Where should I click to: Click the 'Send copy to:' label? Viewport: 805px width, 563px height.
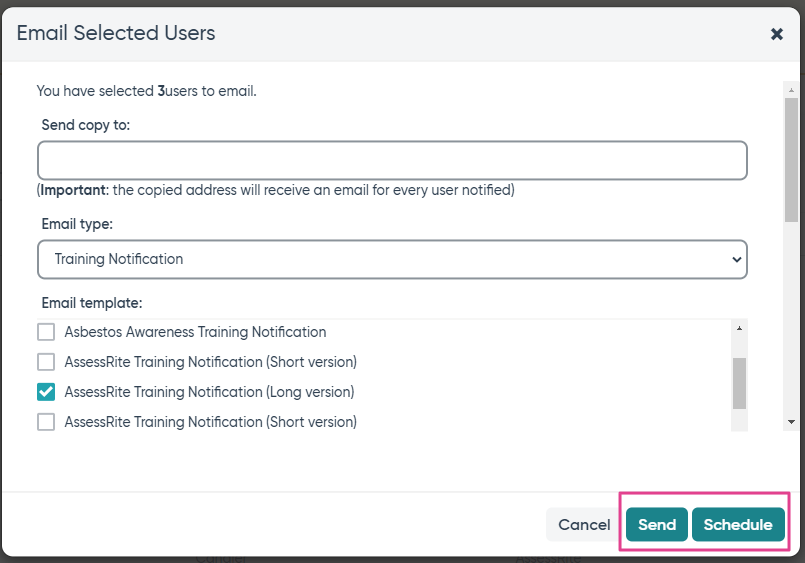tap(86, 125)
